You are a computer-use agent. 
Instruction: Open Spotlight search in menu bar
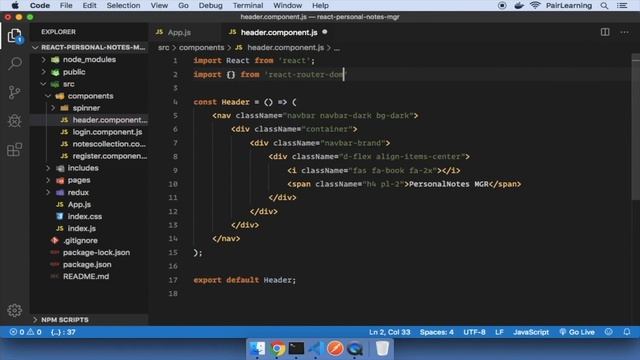[x=604, y=6]
